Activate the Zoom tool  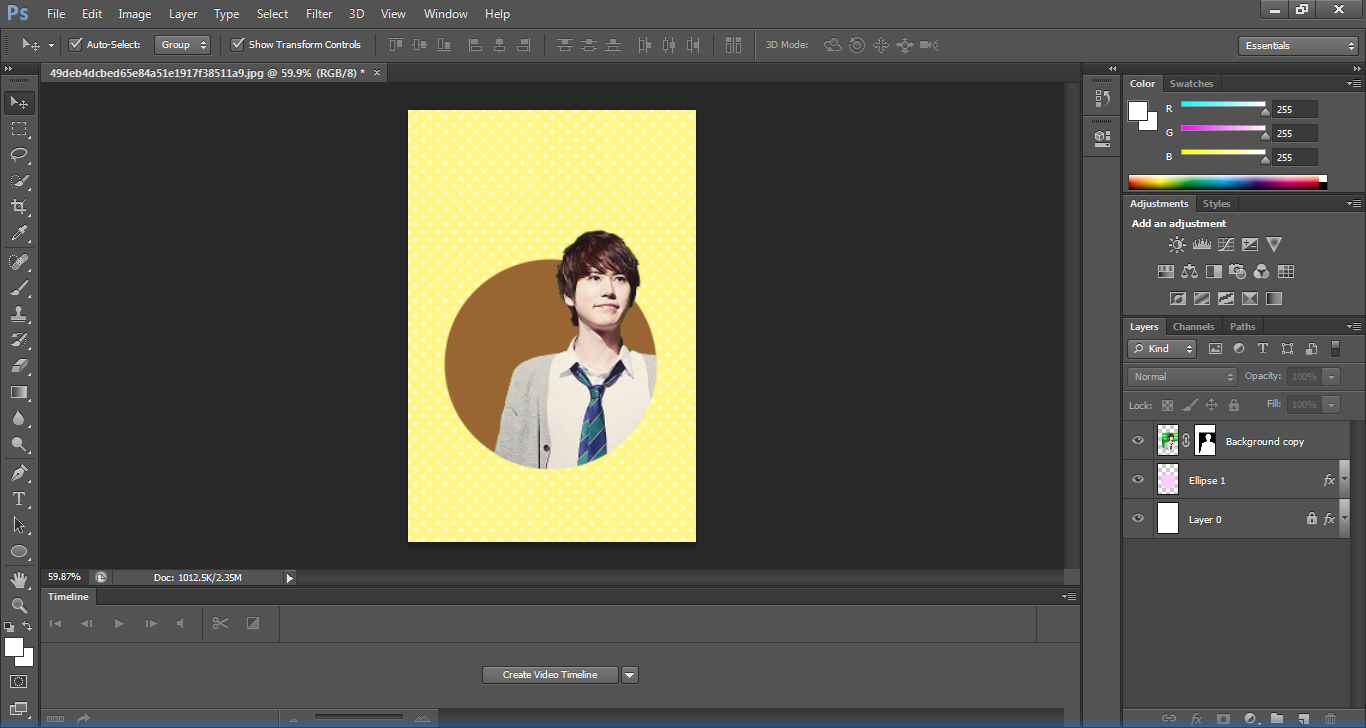point(19,605)
